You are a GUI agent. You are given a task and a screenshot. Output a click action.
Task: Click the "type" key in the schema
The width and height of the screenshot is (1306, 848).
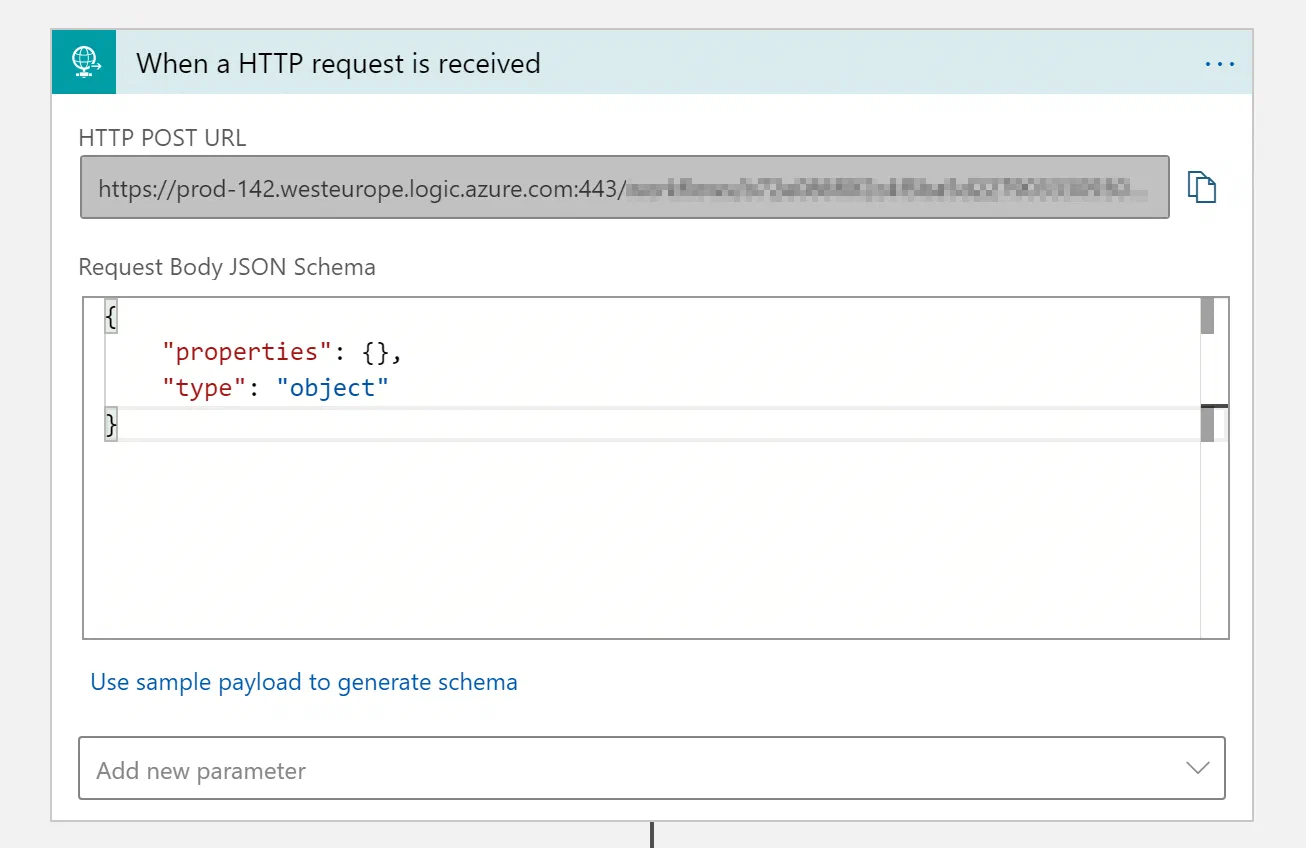203,388
